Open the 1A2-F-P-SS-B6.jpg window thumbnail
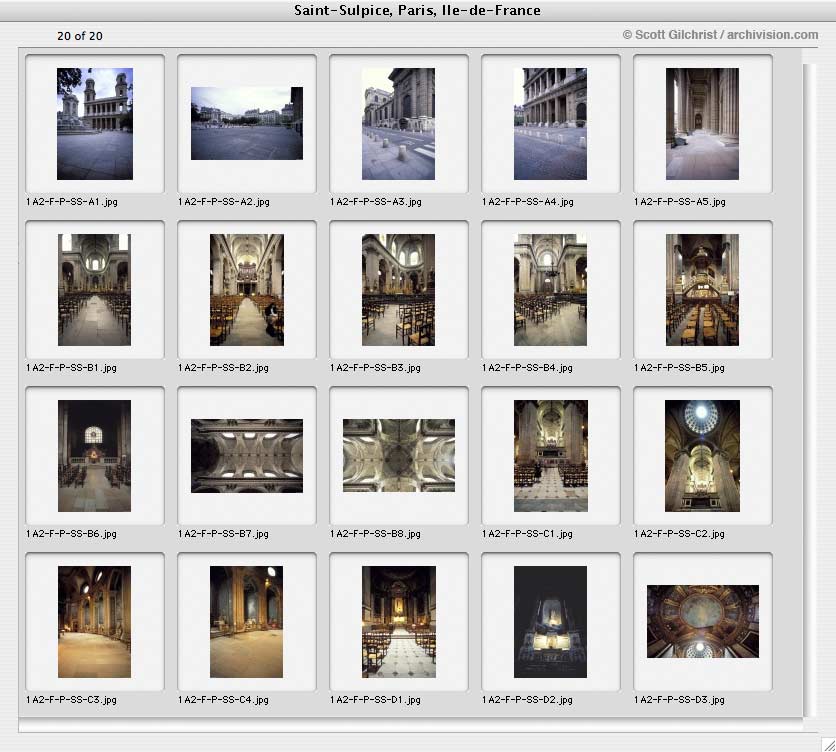 94,456
